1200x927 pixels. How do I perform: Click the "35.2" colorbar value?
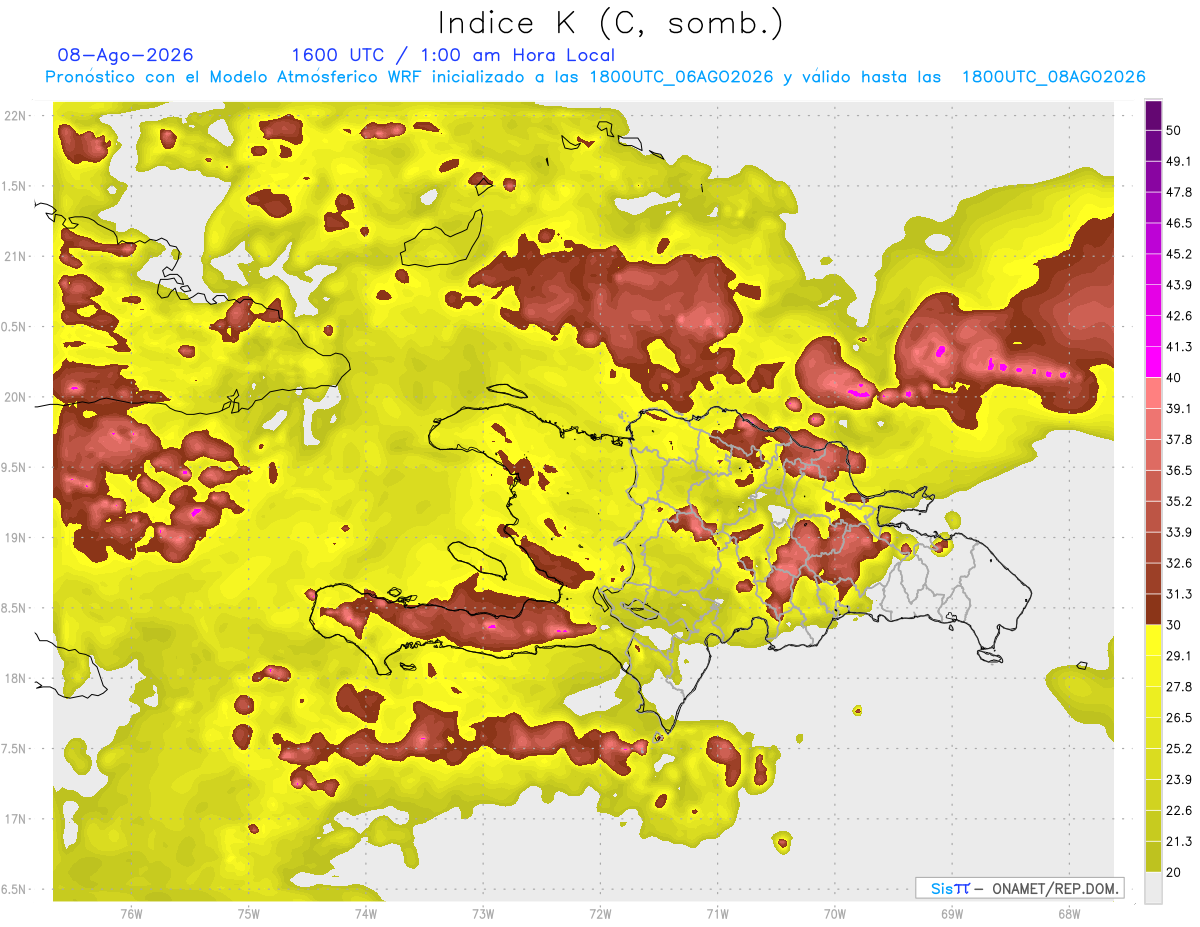point(1179,501)
